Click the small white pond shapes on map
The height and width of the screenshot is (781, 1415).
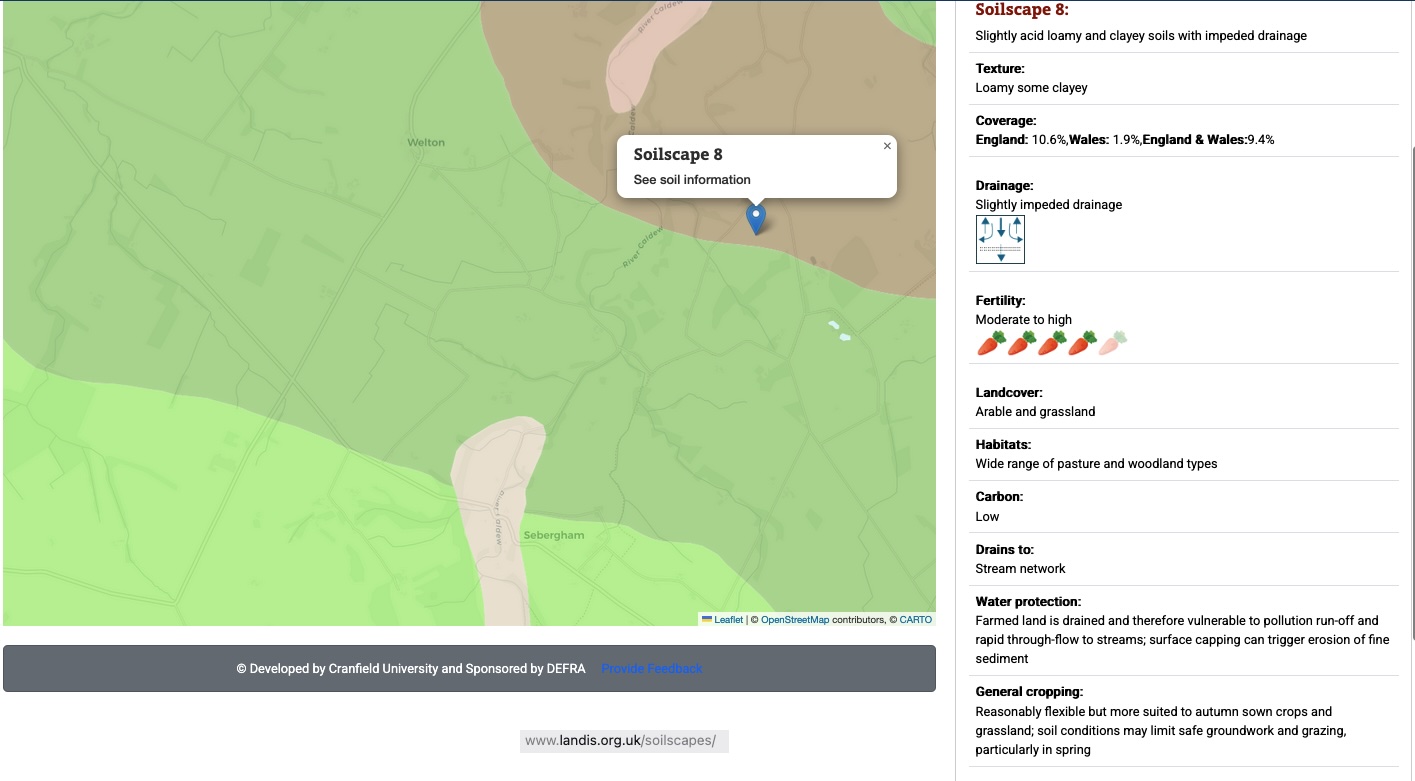tap(838, 331)
